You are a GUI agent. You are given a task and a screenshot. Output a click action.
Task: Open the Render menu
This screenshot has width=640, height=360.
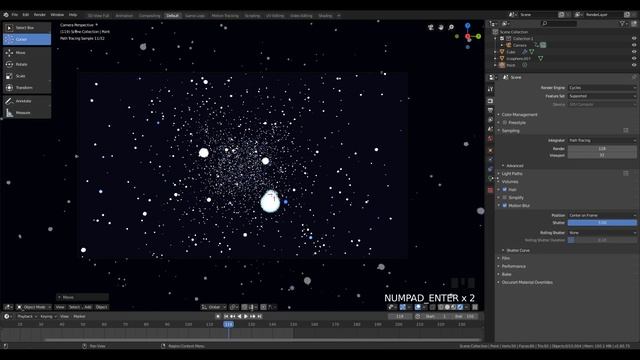[40, 15]
